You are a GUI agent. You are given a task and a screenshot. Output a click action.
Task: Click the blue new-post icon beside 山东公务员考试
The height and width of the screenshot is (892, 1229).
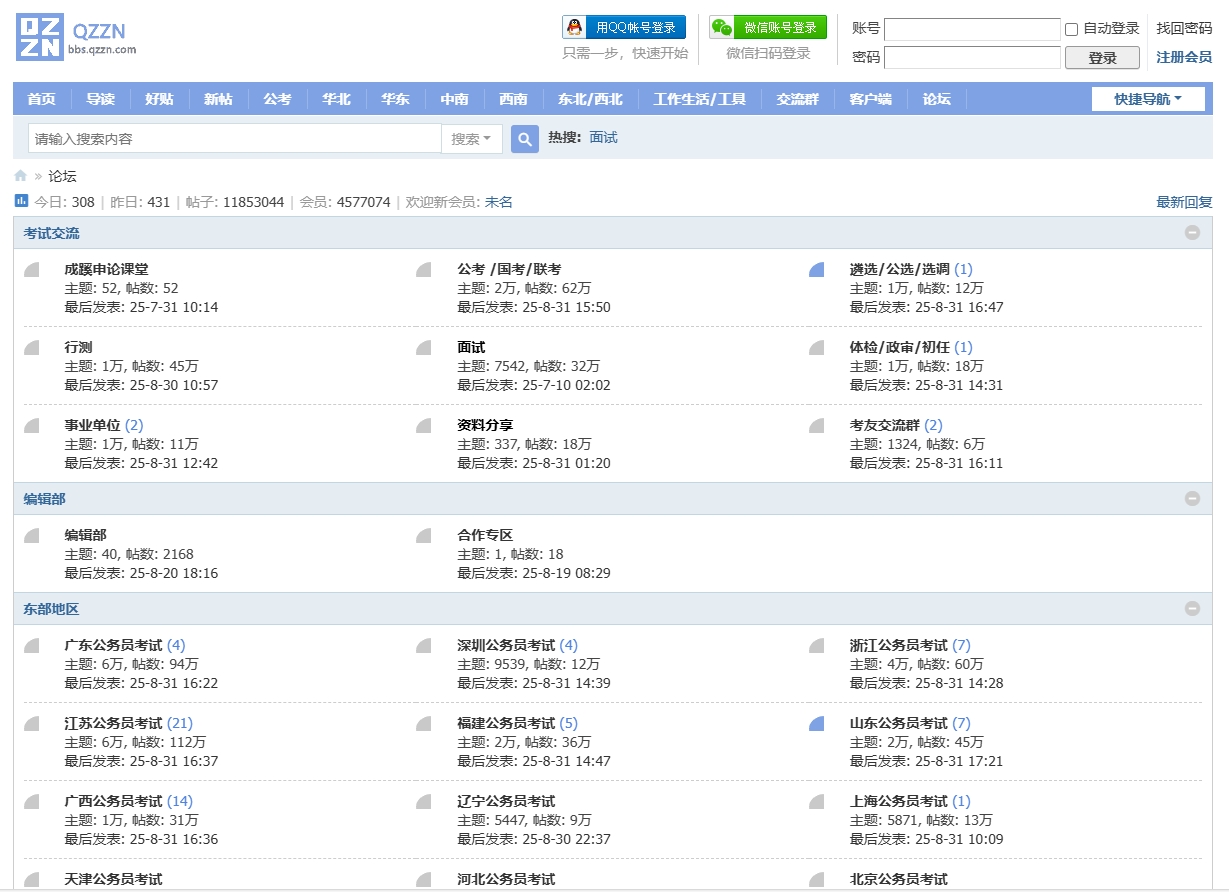(x=818, y=722)
